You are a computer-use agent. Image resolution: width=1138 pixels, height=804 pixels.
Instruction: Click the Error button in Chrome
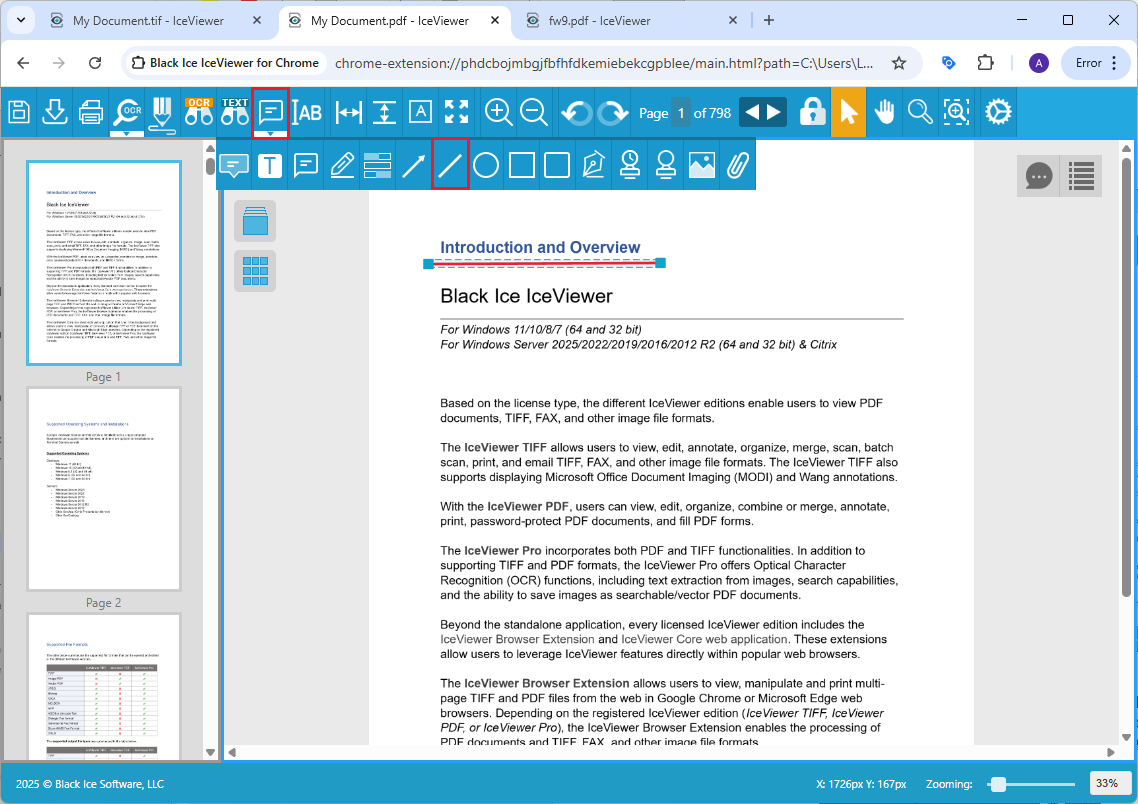1095,63
